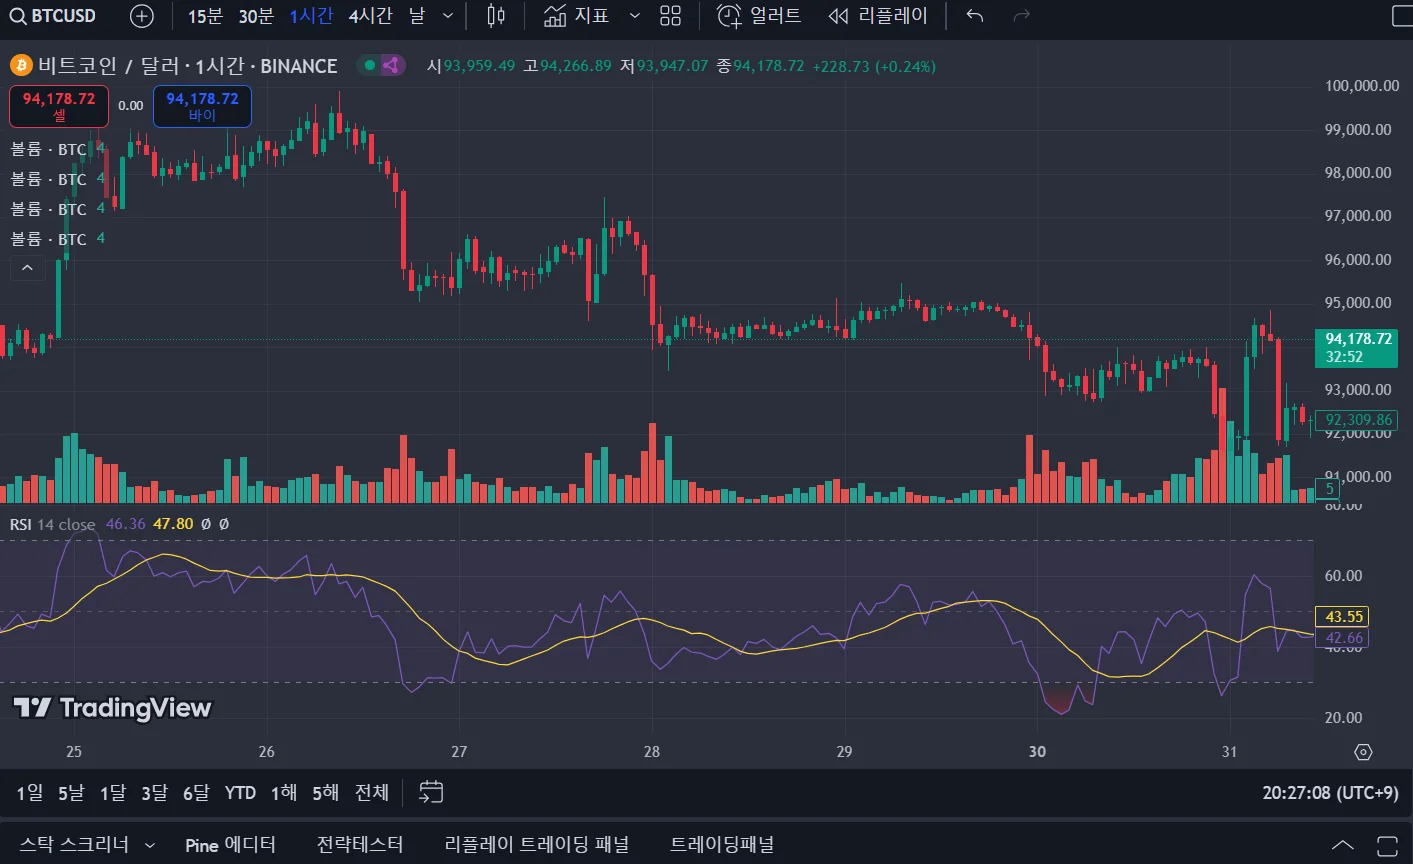Click the +228.73 (+0.24%) change value
Viewport: 1413px width, 864px height.
tap(874, 66)
